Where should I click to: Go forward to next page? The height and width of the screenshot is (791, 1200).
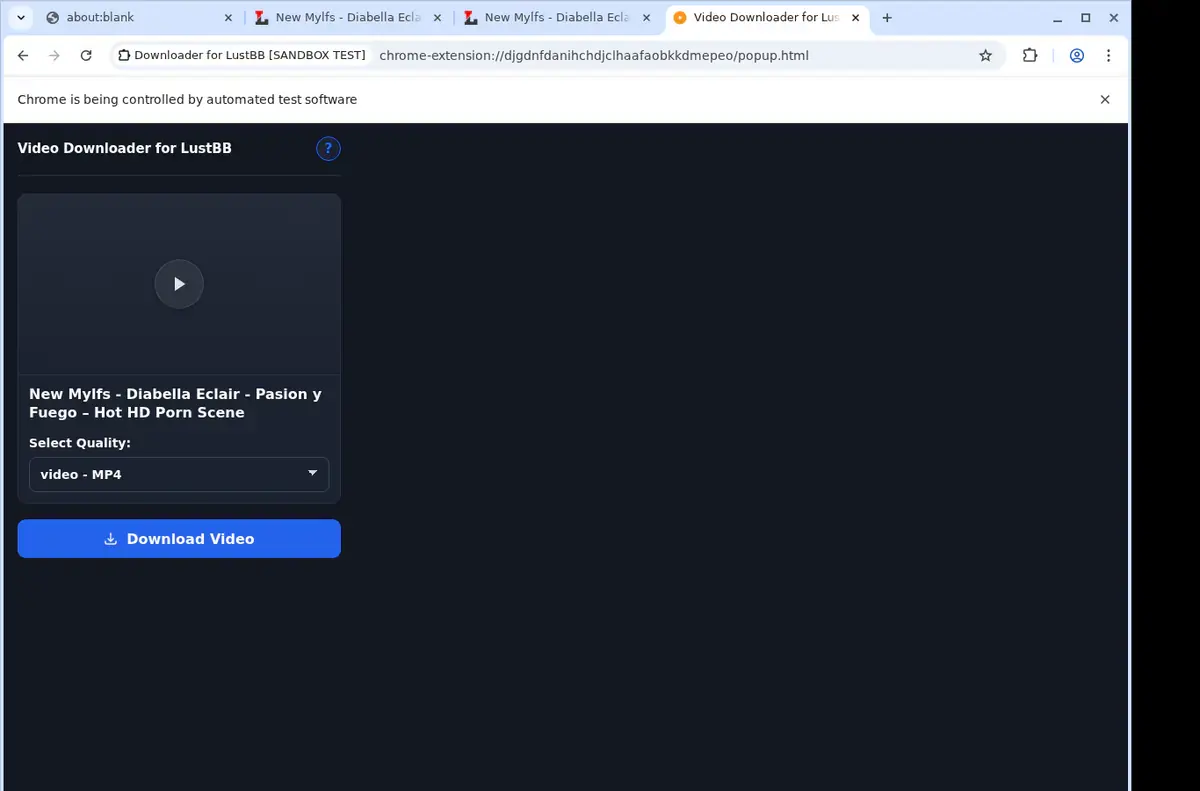pos(54,56)
